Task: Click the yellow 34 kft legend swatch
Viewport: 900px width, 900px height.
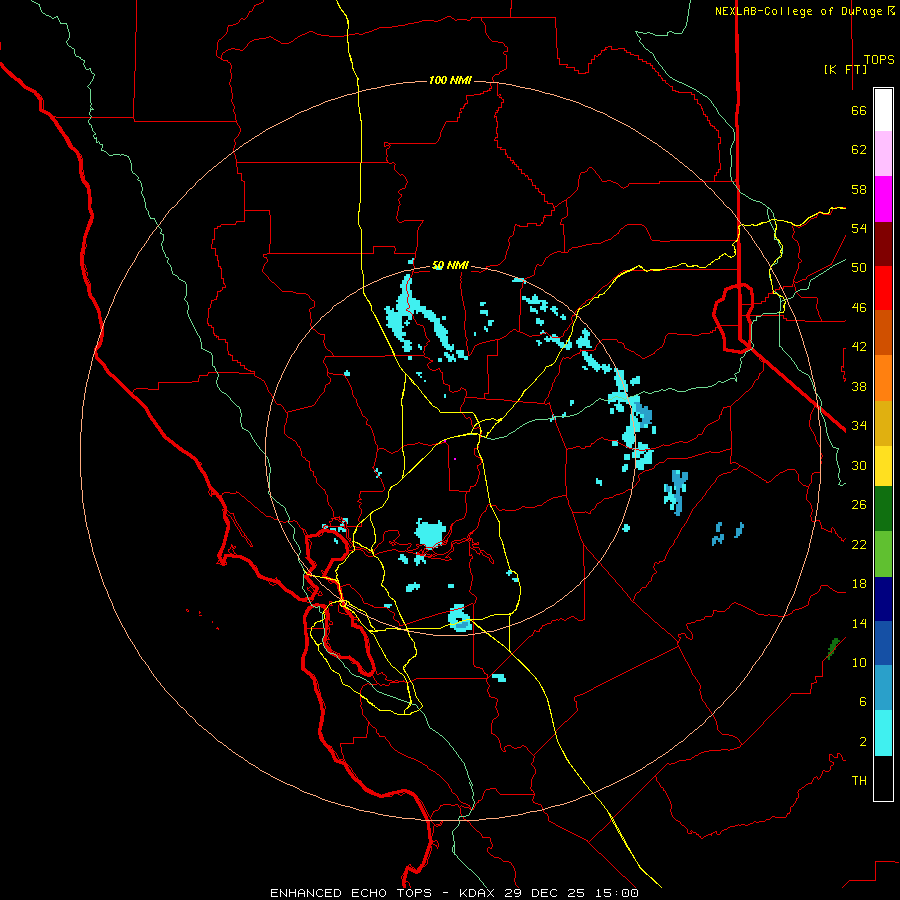Action: click(x=883, y=466)
